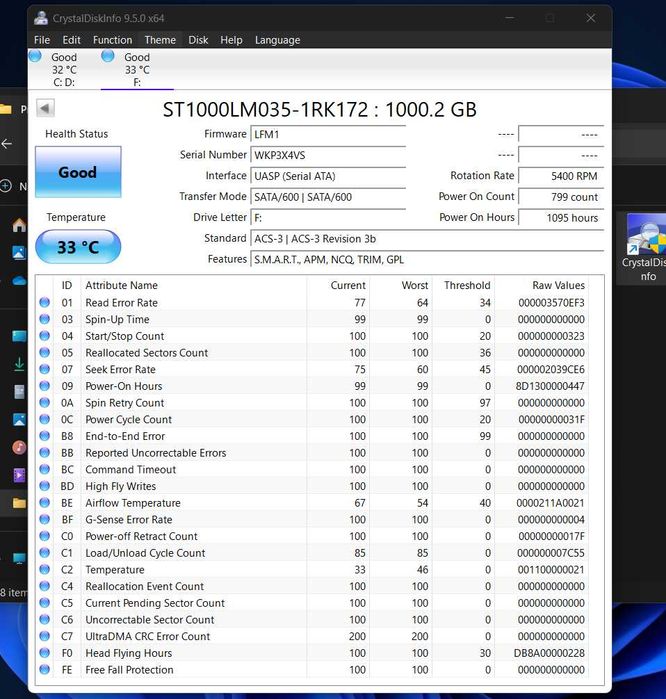Click status icon of Reallocation Event Count row
The width and height of the screenshot is (666, 699).
pyautogui.click(x=45, y=586)
